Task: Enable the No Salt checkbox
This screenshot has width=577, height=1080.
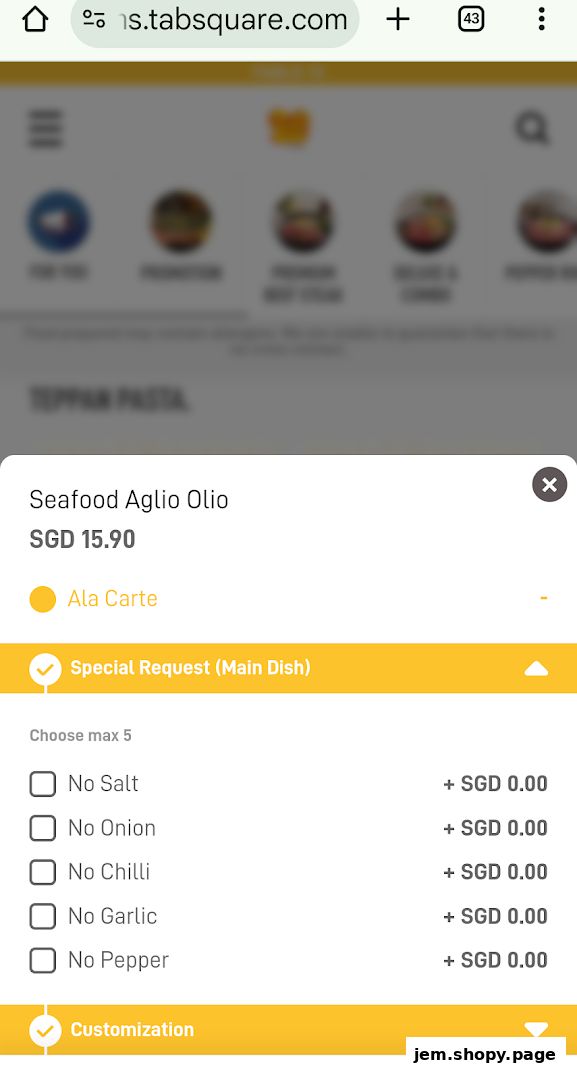Action: (42, 784)
